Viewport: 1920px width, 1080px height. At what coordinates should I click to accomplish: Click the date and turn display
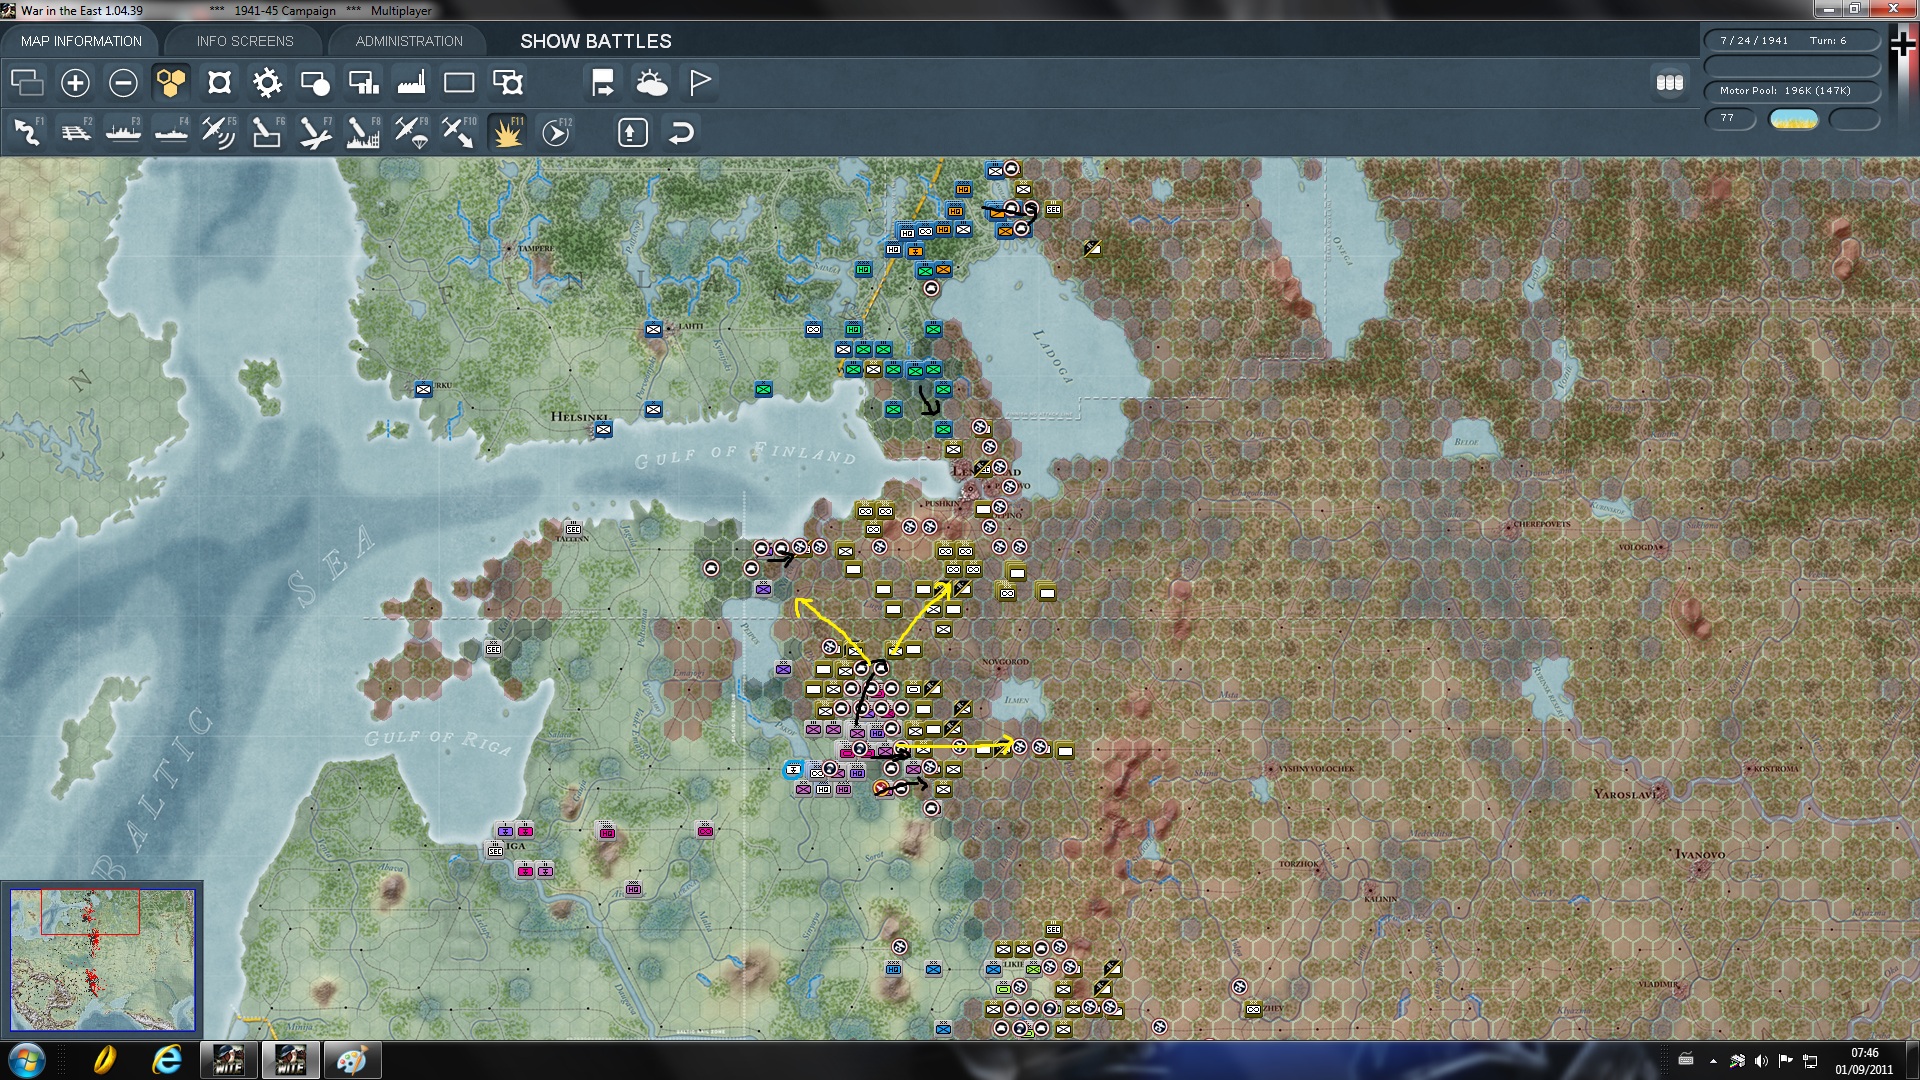(x=1792, y=41)
